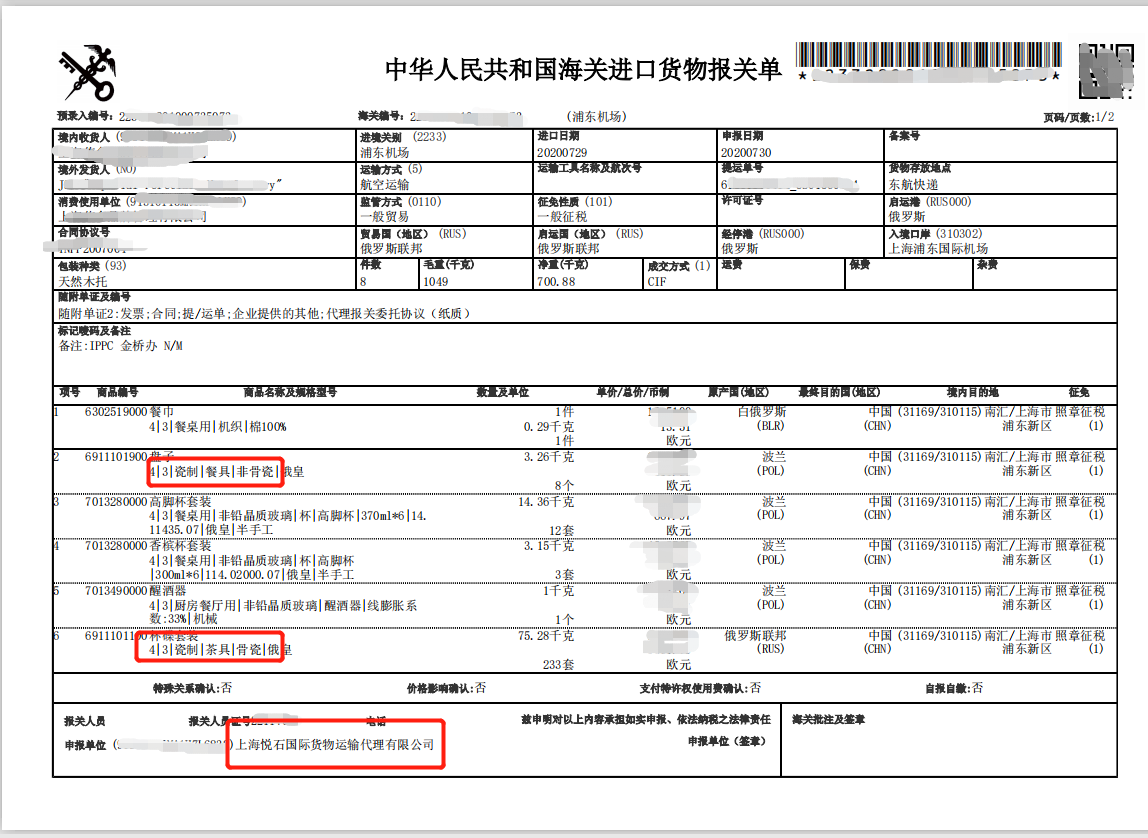Click entry port value 上海浦东国际机场
Viewport: 1148px width, 838px height.
(x=938, y=249)
